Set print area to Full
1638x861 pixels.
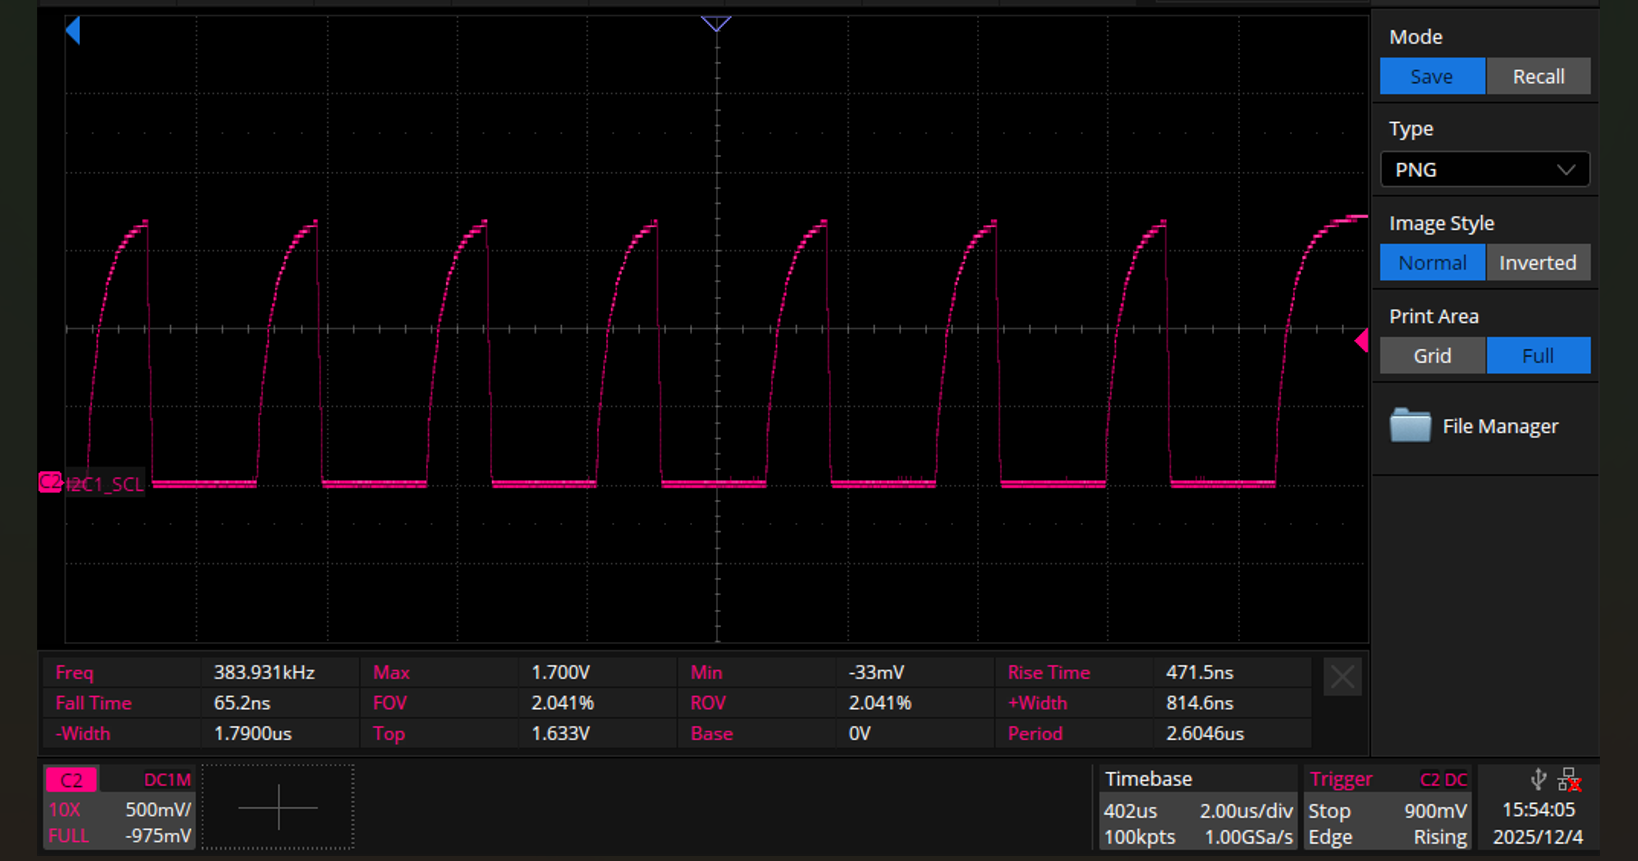tap(1538, 356)
